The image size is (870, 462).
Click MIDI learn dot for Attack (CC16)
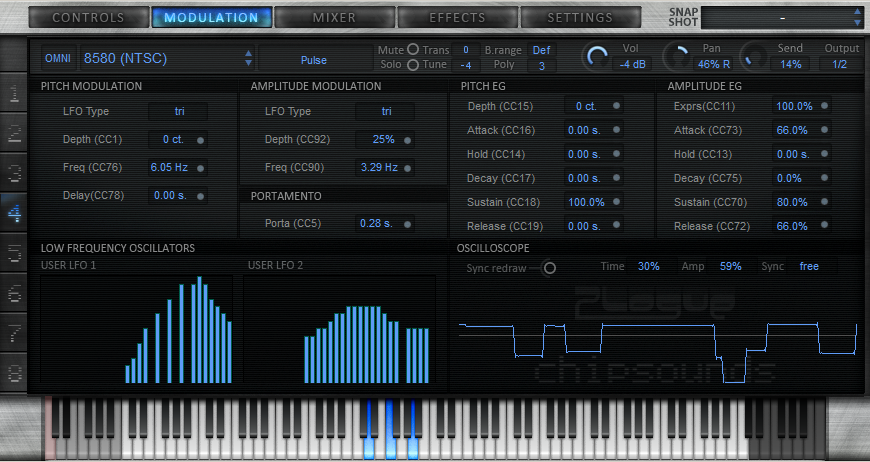click(x=616, y=129)
